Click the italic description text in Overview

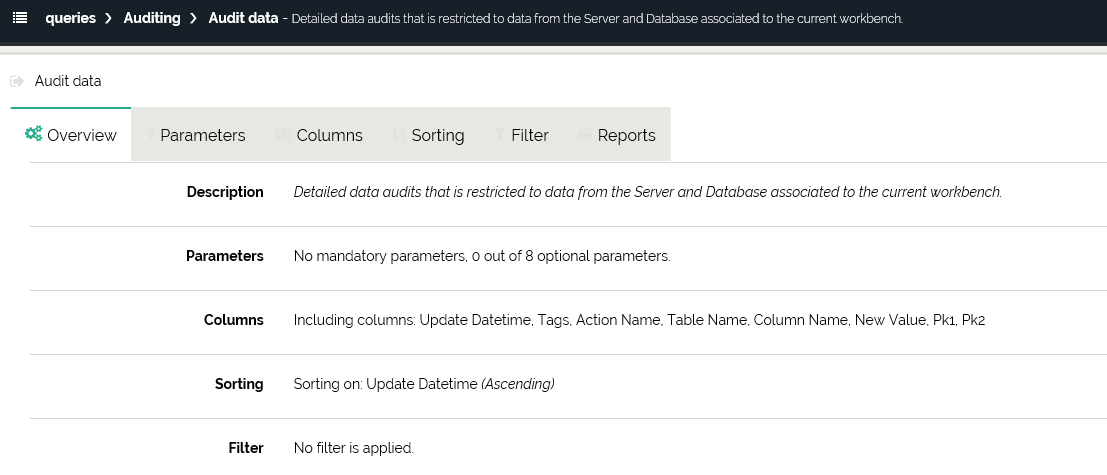(647, 192)
